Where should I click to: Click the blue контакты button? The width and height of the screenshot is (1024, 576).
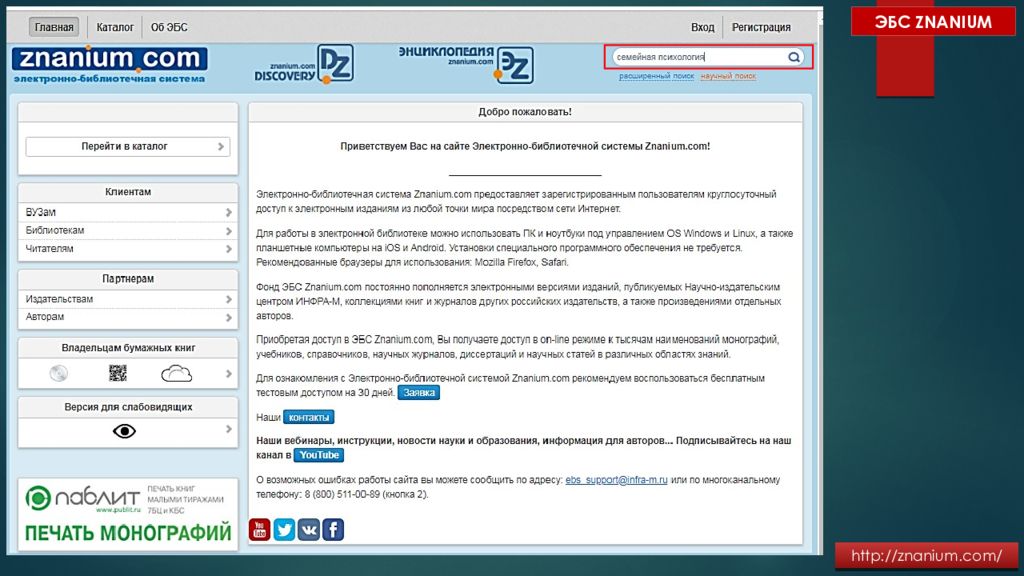309,417
